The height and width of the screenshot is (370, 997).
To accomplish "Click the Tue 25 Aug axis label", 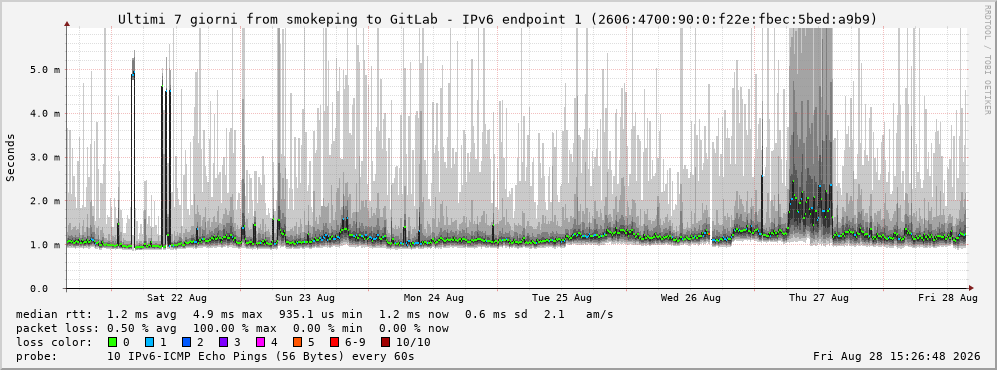I will (x=561, y=298).
